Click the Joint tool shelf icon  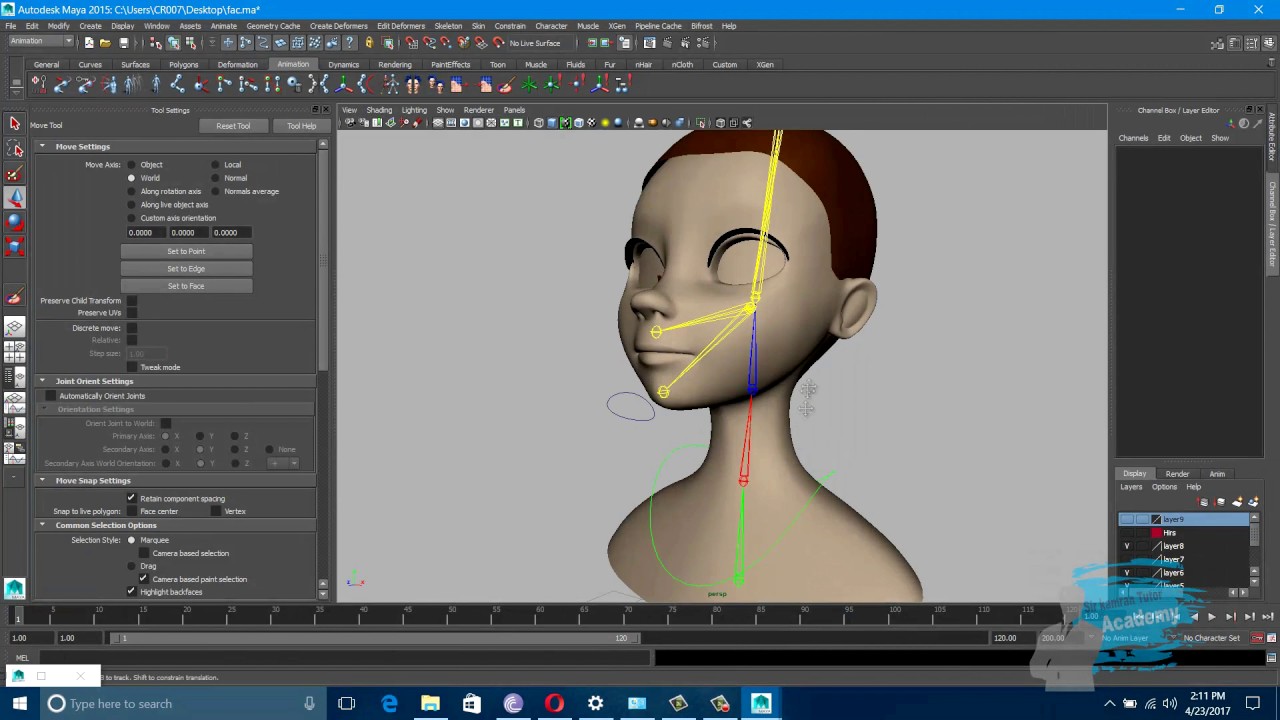(x=178, y=85)
